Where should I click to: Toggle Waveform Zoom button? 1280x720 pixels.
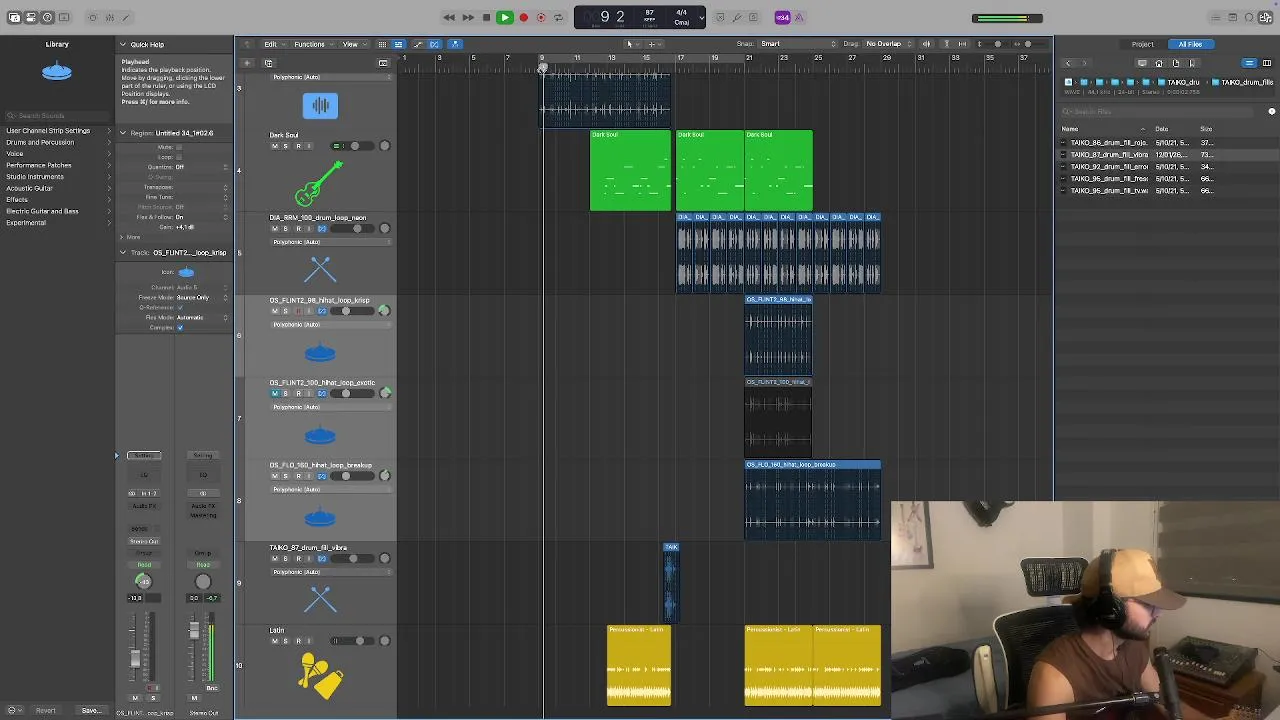click(926, 44)
